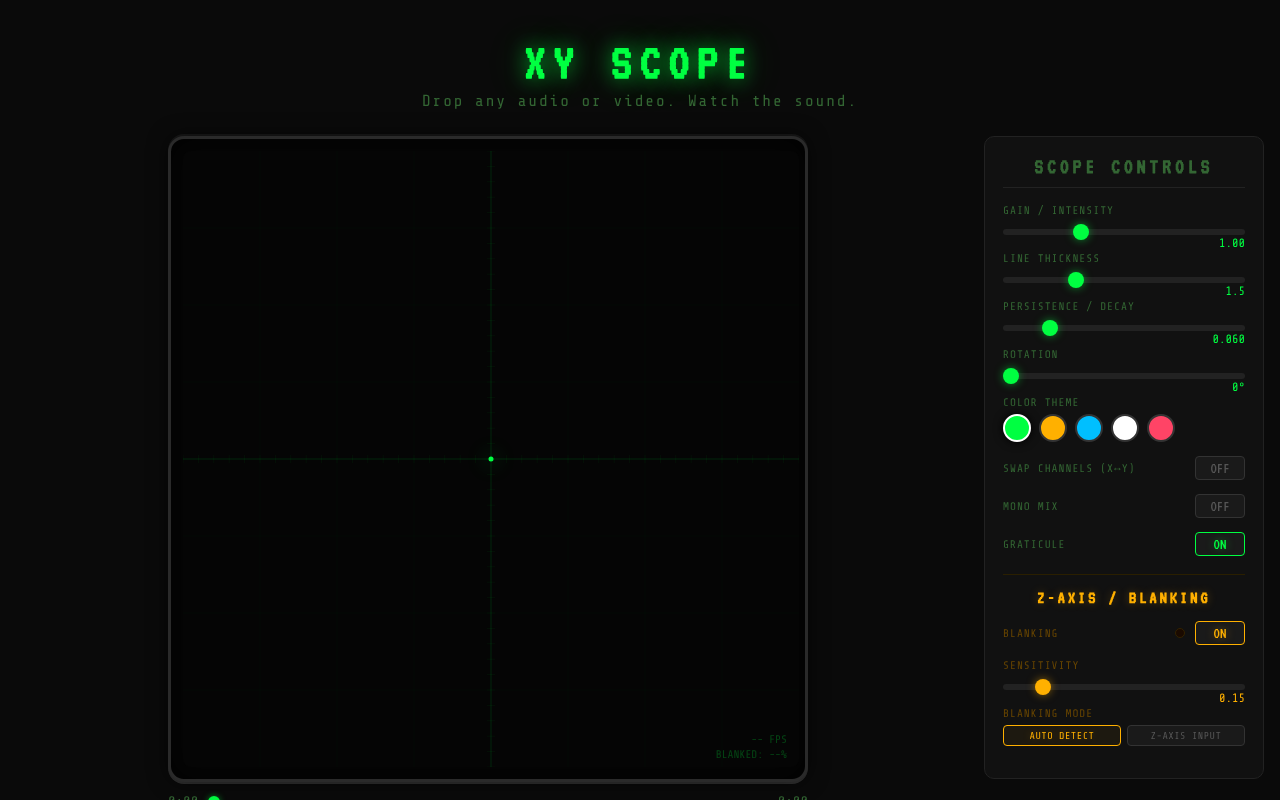Click the Z-Axis / Blanking heading
The height and width of the screenshot is (800, 1280).
tap(1123, 599)
